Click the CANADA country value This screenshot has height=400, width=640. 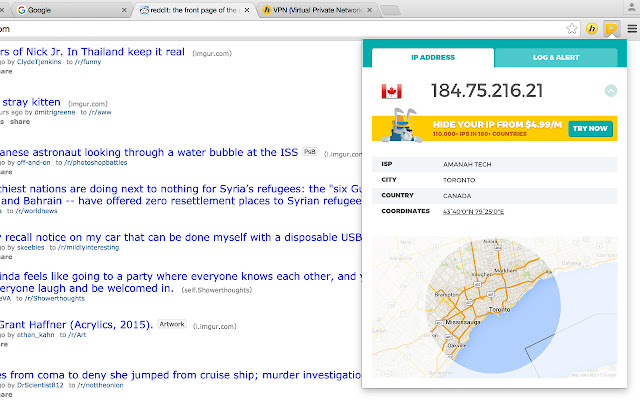(457, 196)
